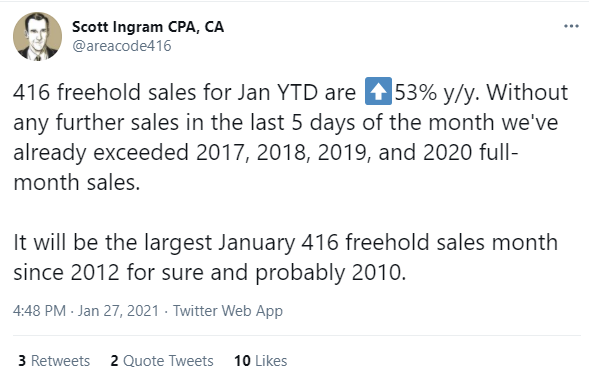Click the "53% y/y" text in the tweet

pyautogui.click(x=437, y=92)
